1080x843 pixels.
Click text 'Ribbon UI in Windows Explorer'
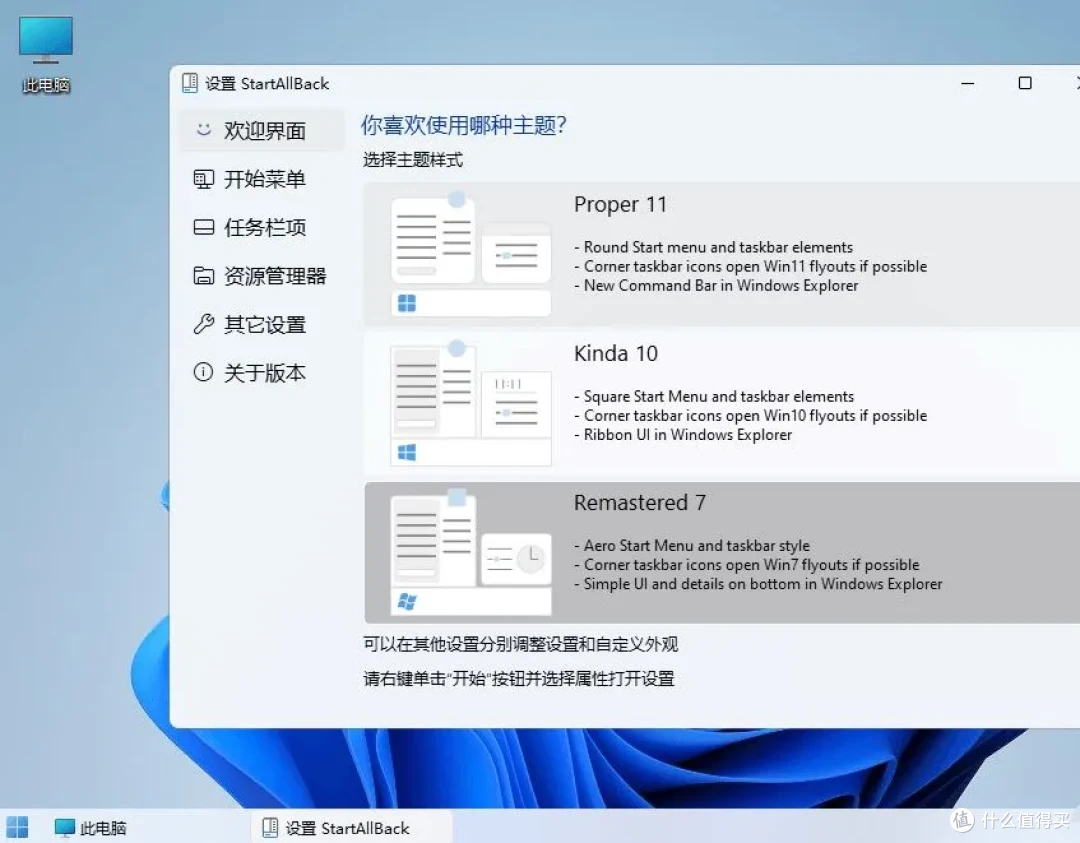pyautogui.click(x=688, y=435)
